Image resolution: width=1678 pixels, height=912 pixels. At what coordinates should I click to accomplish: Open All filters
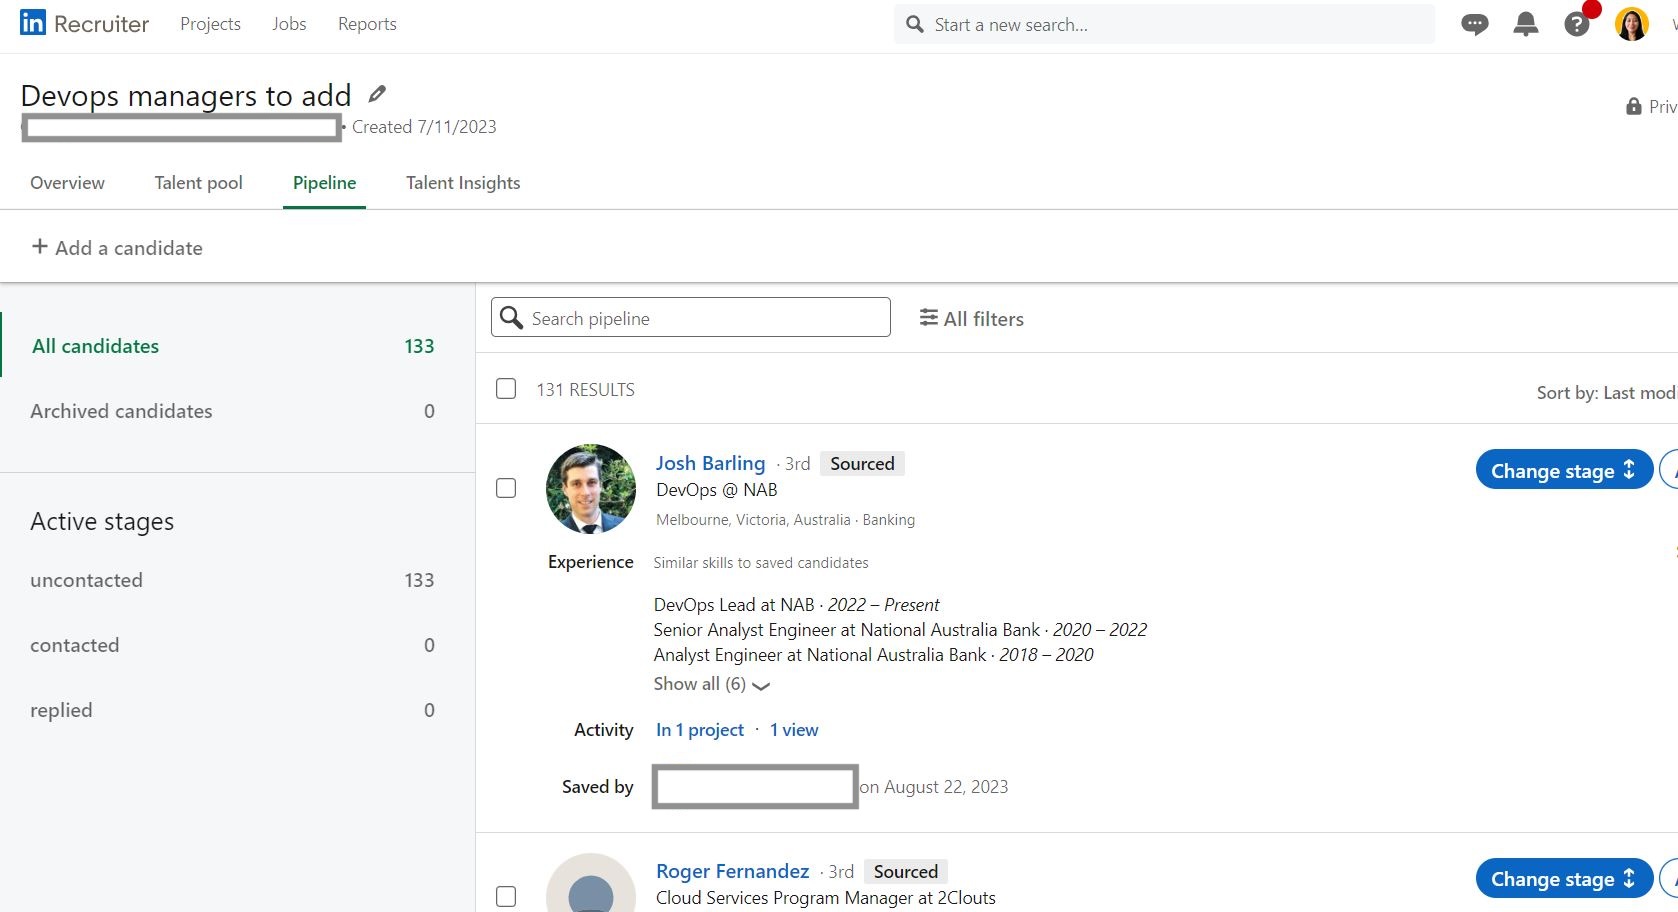972,318
